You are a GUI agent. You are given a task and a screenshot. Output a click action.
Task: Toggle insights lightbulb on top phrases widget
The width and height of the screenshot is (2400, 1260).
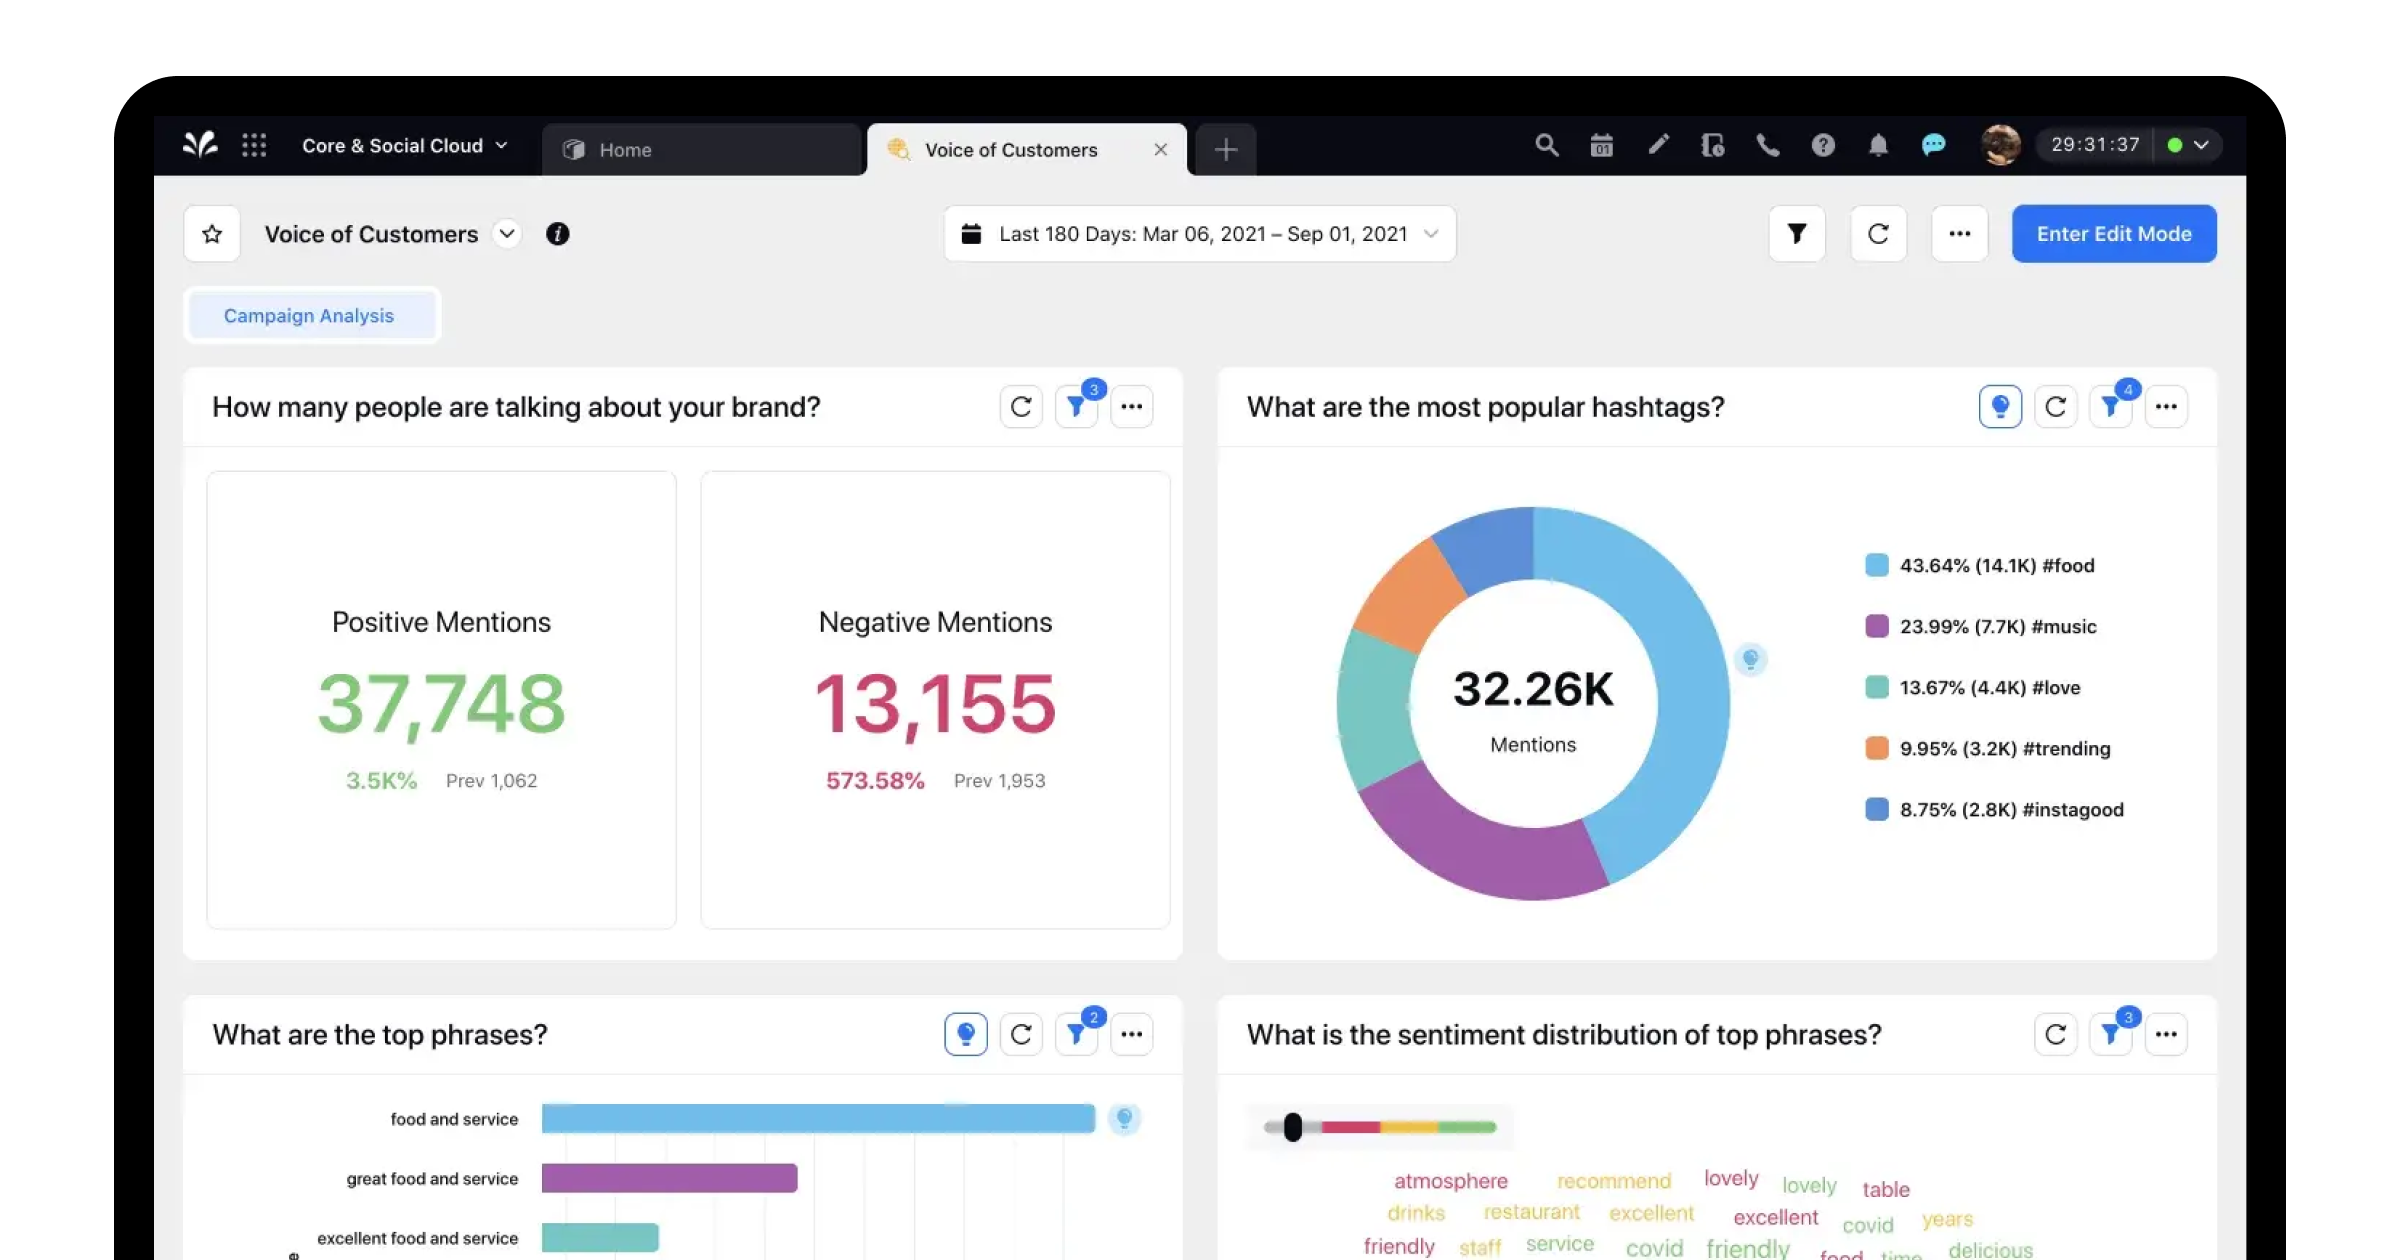[x=965, y=1034]
